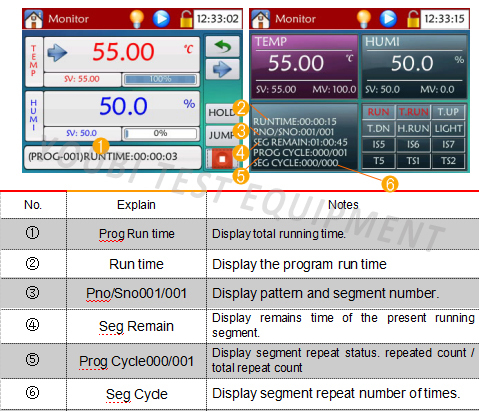Image resolution: width=479 pixels, height=411 pixels.
Task: Click 'Display total running time.' note
Action: 279,234
